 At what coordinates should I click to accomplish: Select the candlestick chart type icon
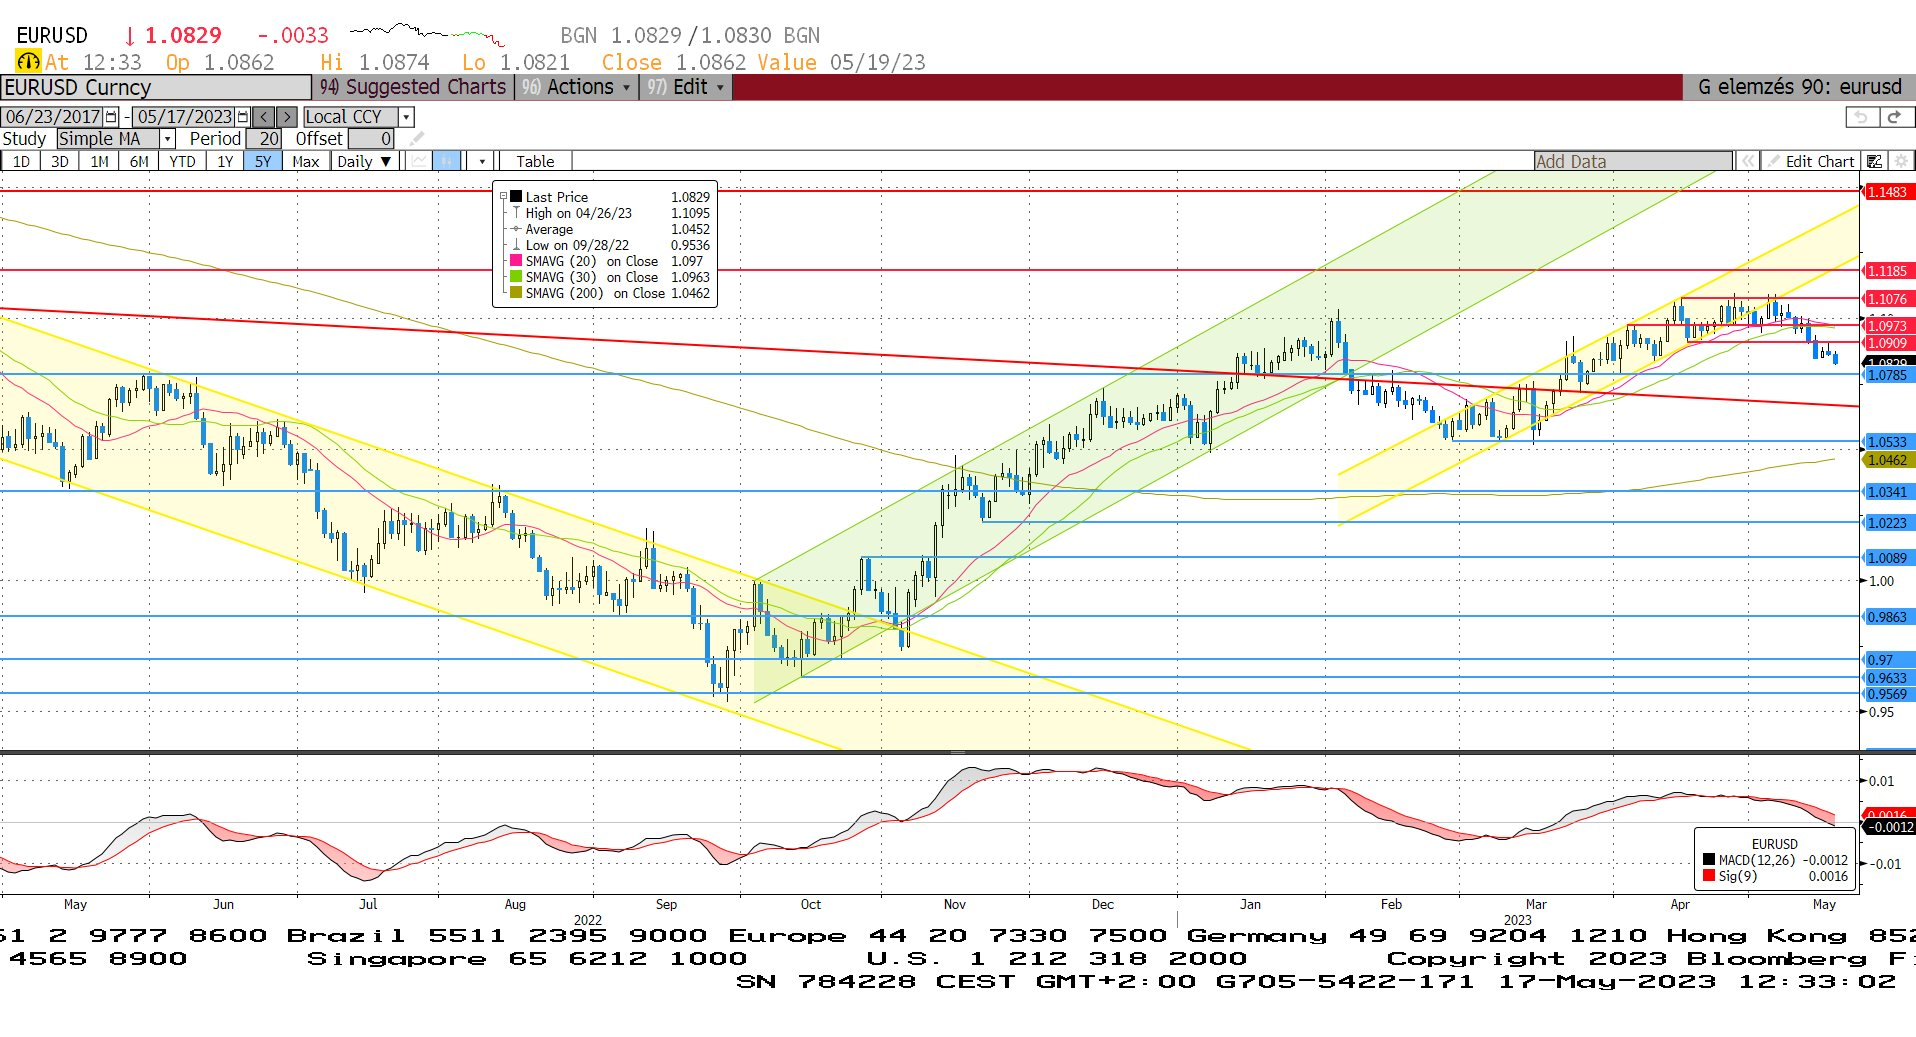(x=447, y=161)
